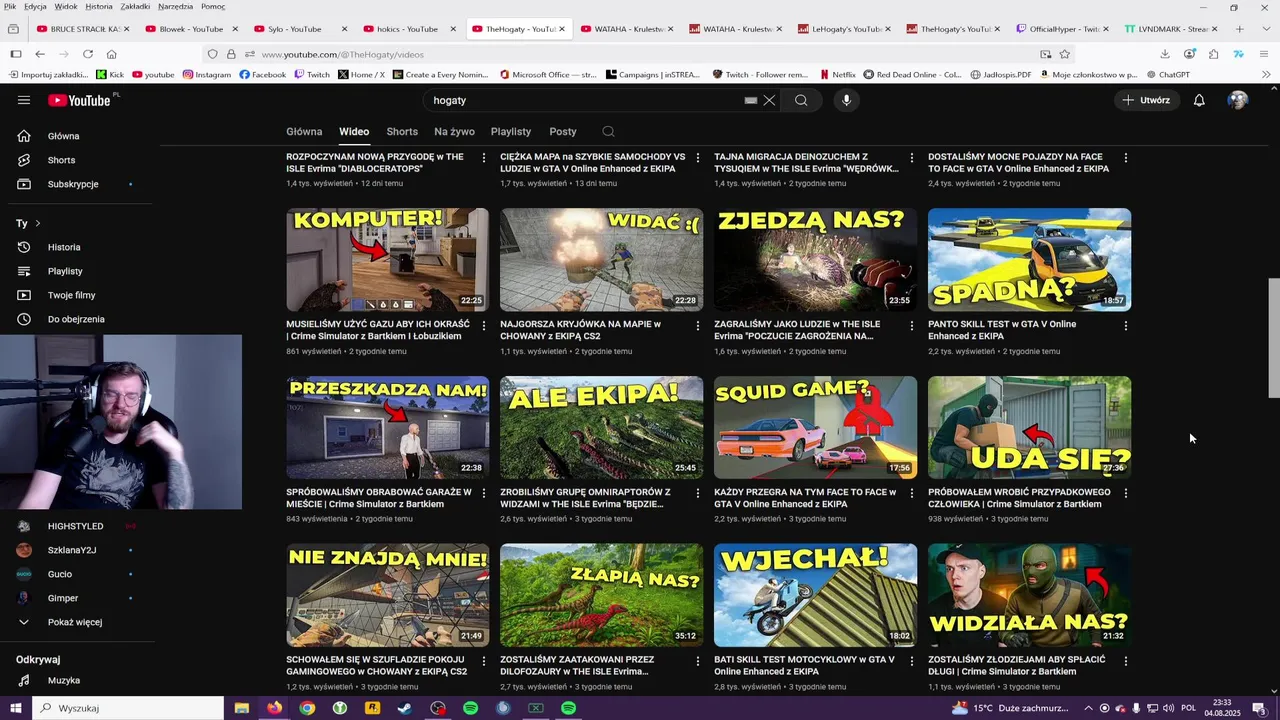Reload the page in the browser toolbar
This screenshot has width=1280, height=720.
click(88, 54)
